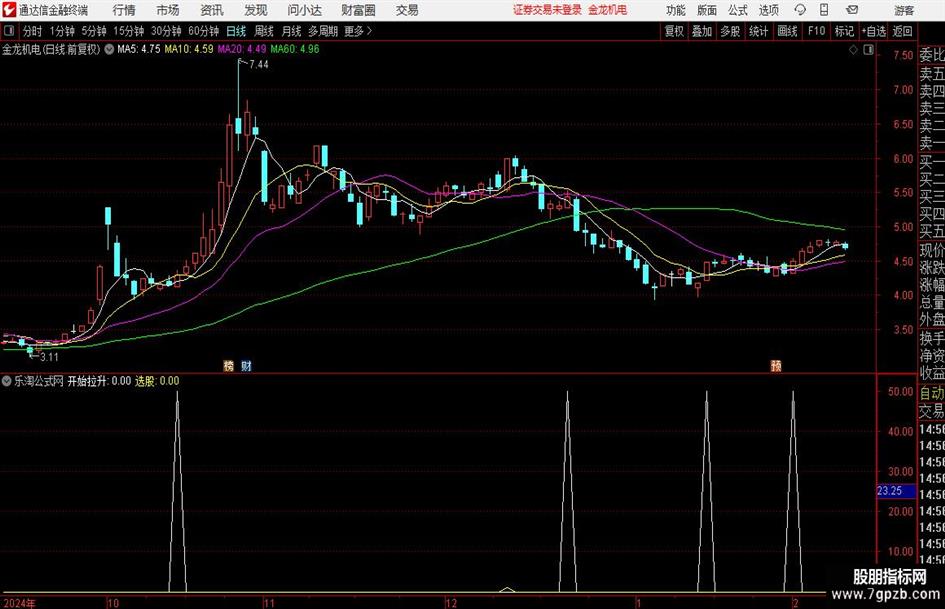The image size is (945, 609).
Task: Select the 日线 daily period tab
Action: point(236,31)
